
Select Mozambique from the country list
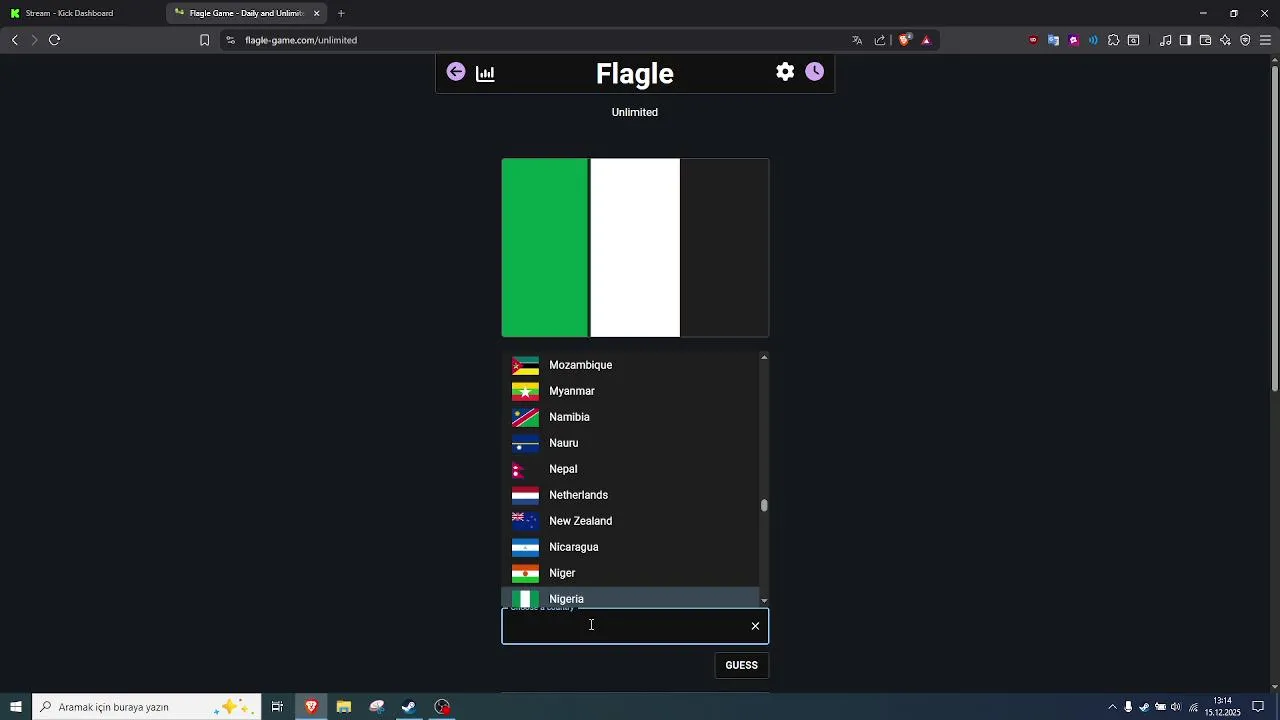[x=631, y=365]
